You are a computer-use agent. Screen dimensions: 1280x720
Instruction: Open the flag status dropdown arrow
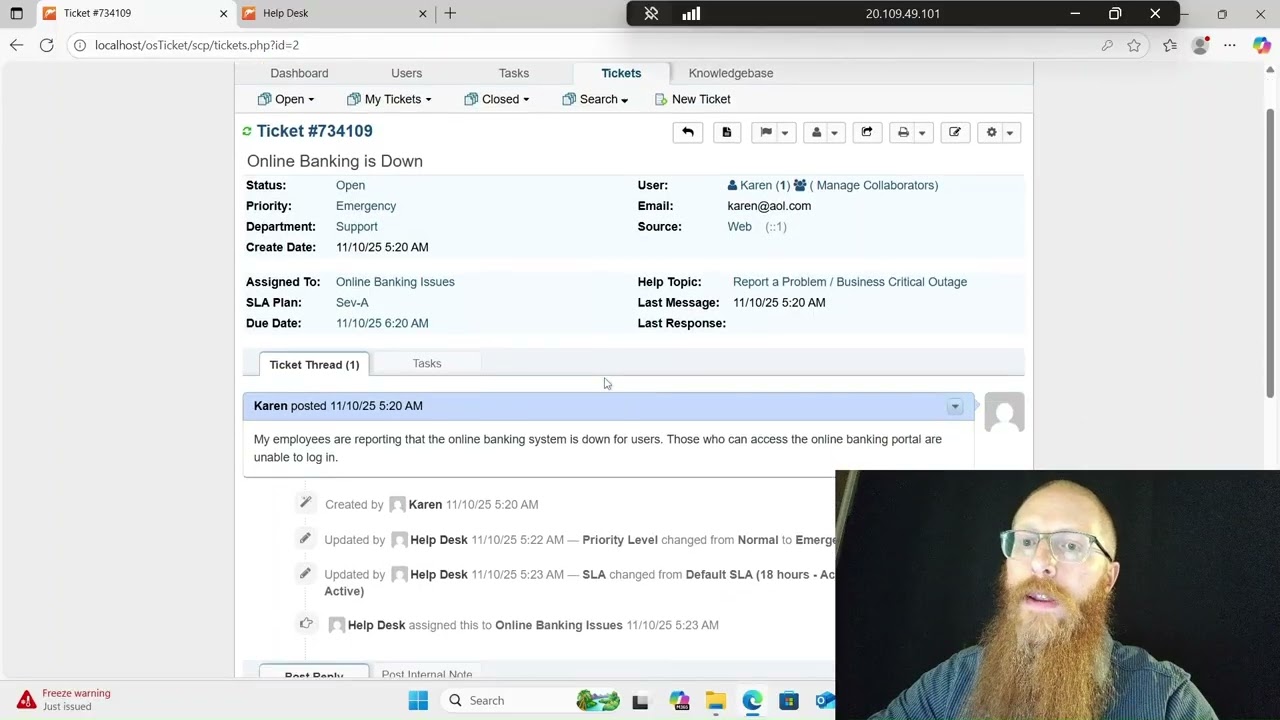785,132
